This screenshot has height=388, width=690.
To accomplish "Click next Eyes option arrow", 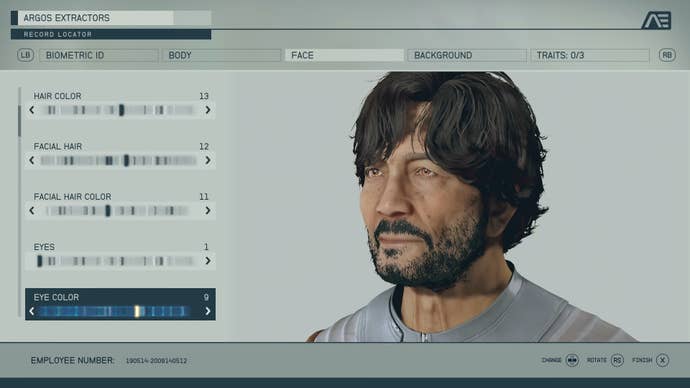I will point(208,261).
